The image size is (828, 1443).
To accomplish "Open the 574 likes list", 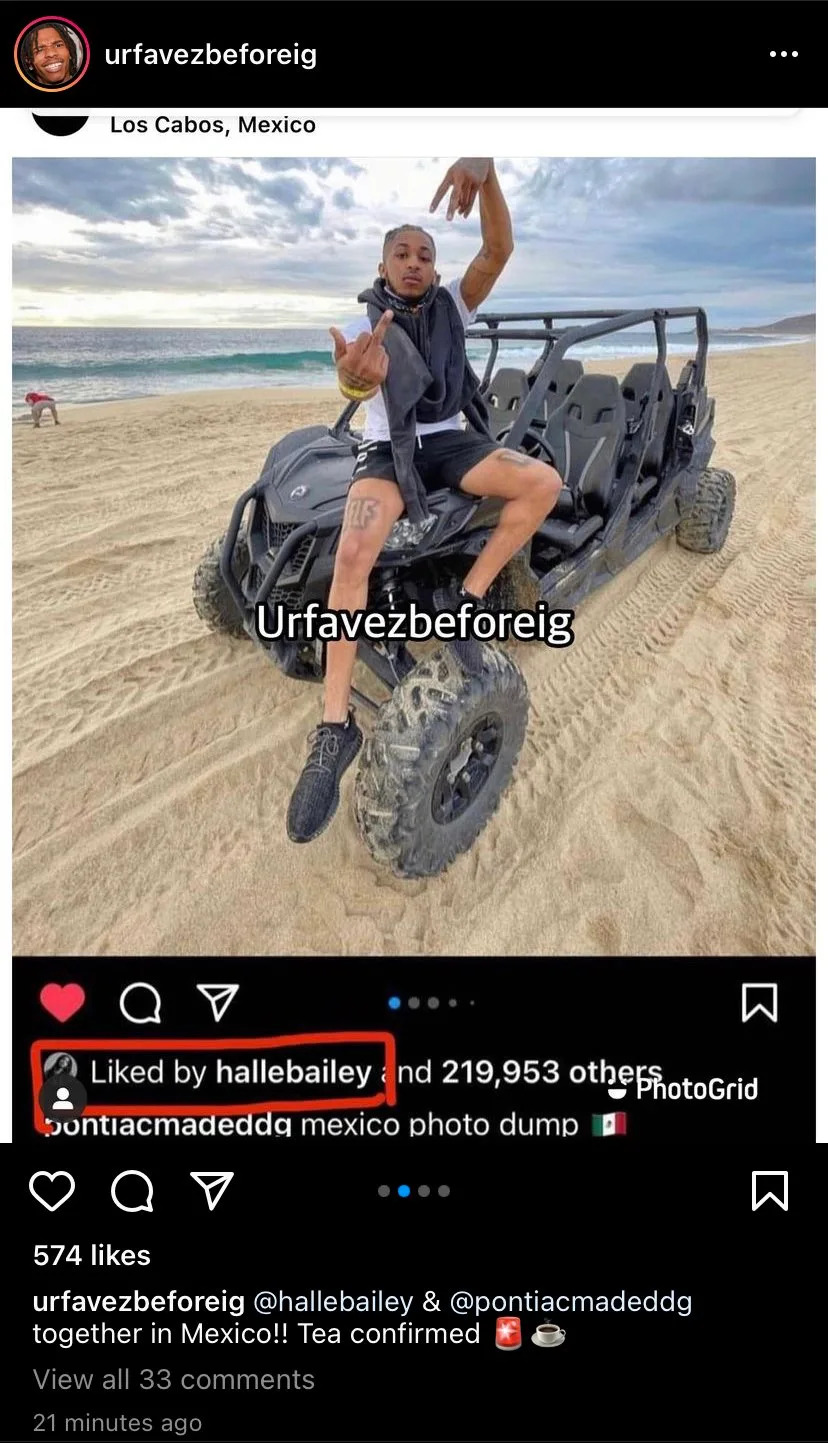I will coord(92,1255).
